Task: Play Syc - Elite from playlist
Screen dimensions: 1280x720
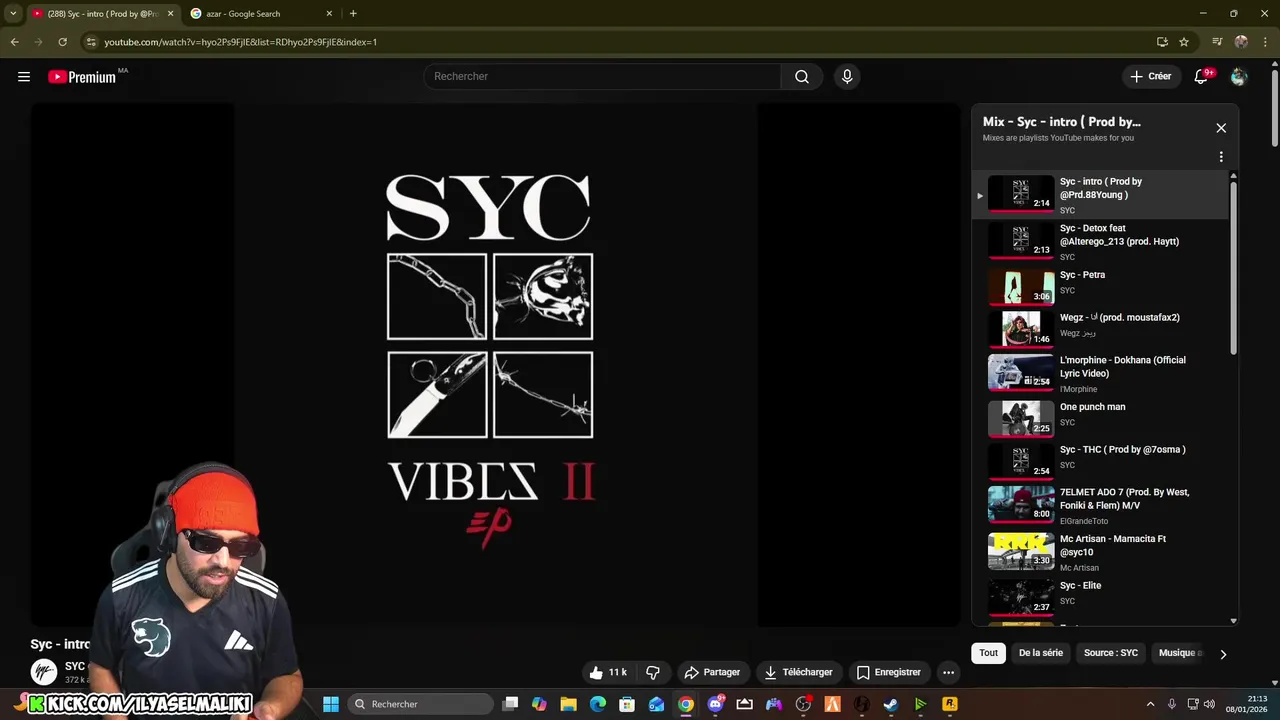Action: (1100, 596)
